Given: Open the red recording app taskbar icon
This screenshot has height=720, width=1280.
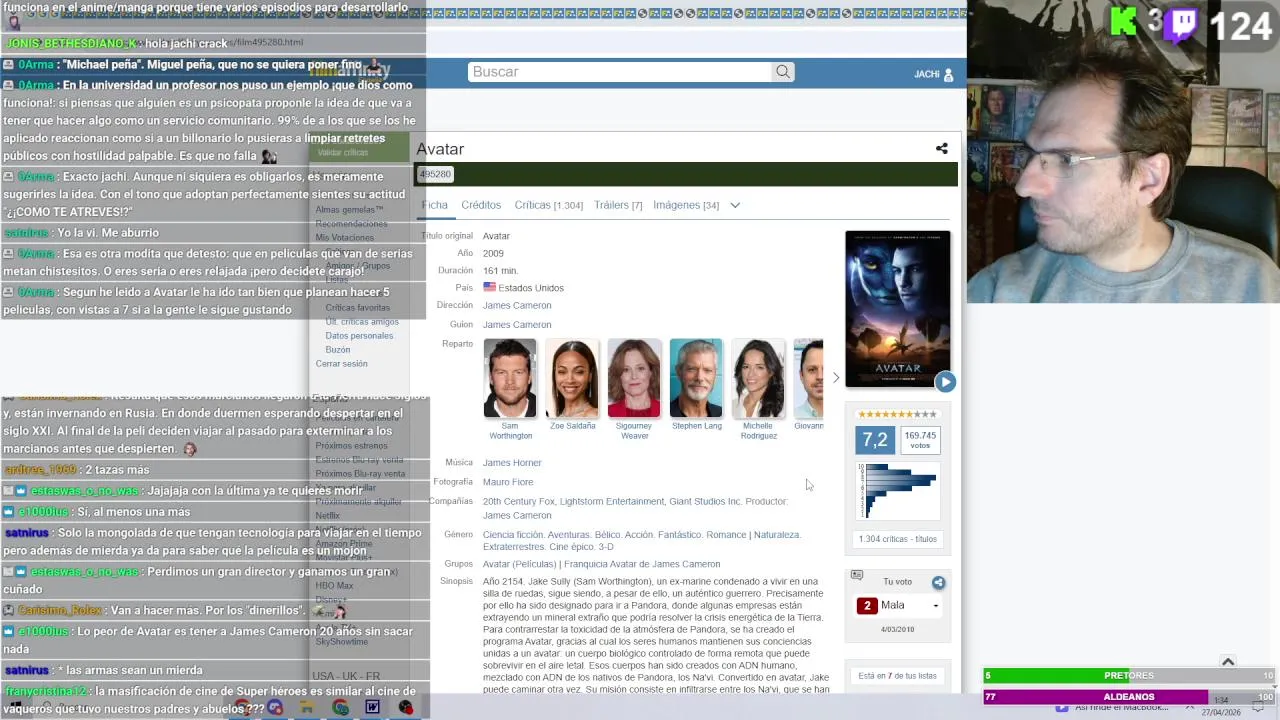Looking at the screenshot, I should (x=405, y=707).
